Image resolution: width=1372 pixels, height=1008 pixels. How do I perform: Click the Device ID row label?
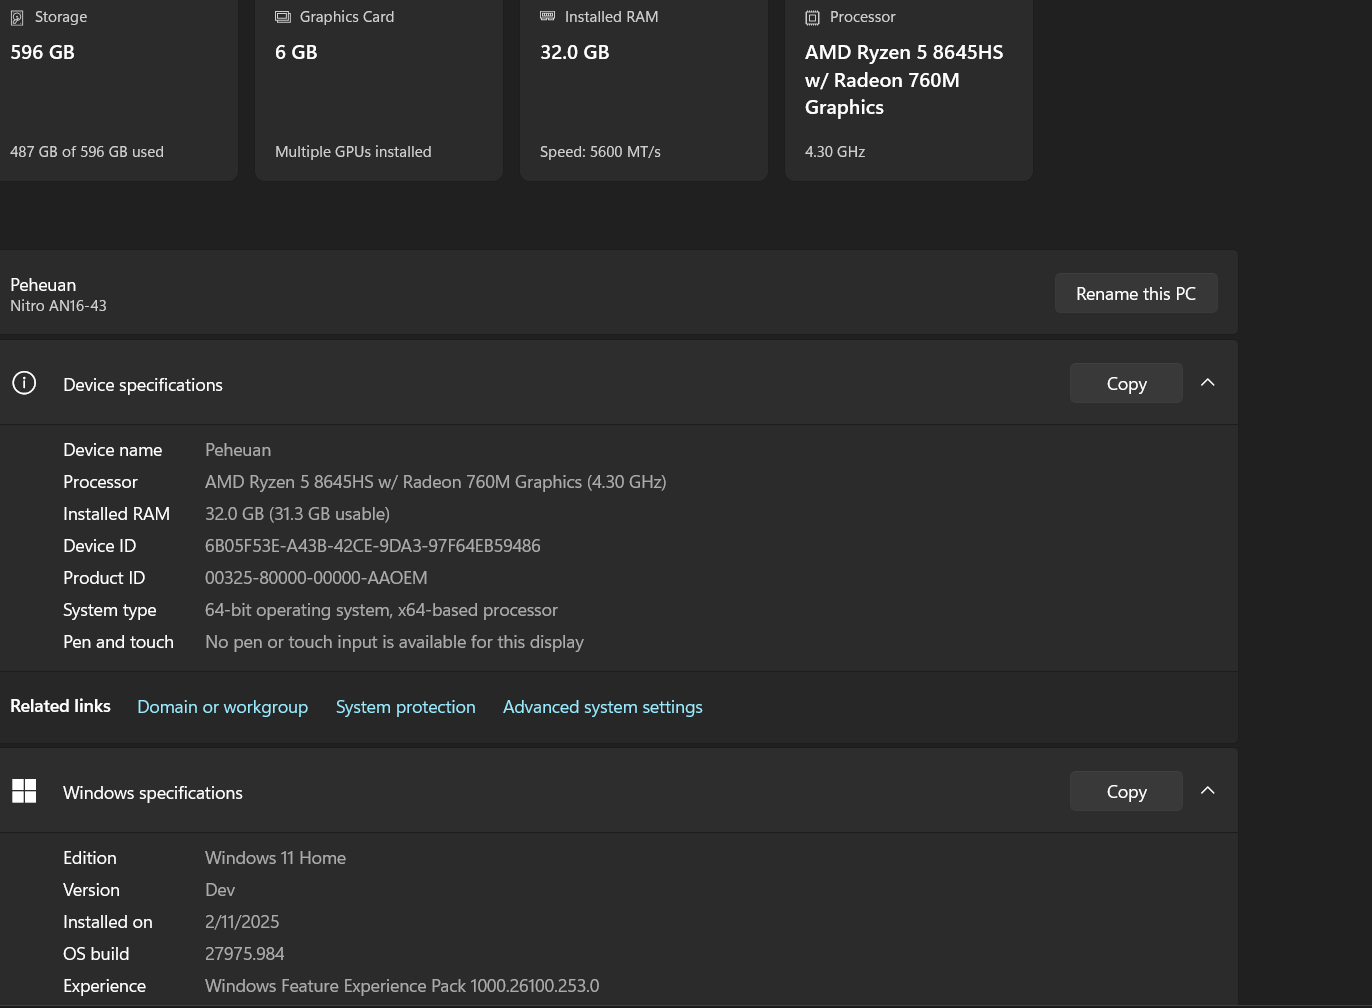pos(99,546)
